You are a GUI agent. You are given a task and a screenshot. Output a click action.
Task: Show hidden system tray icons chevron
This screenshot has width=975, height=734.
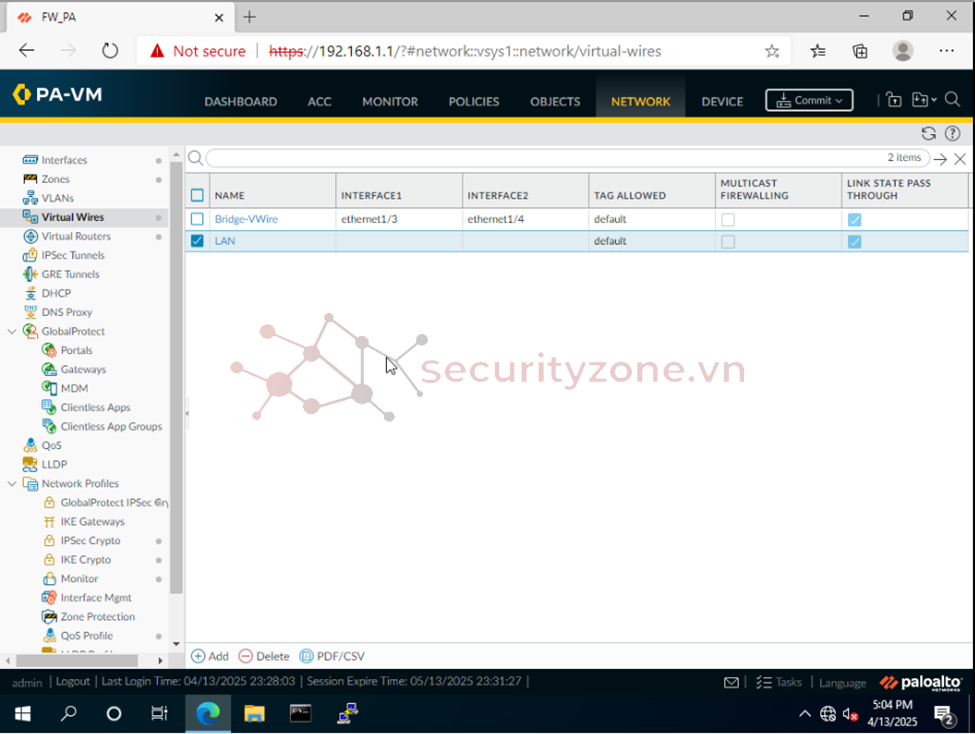(x=805, y=713)
